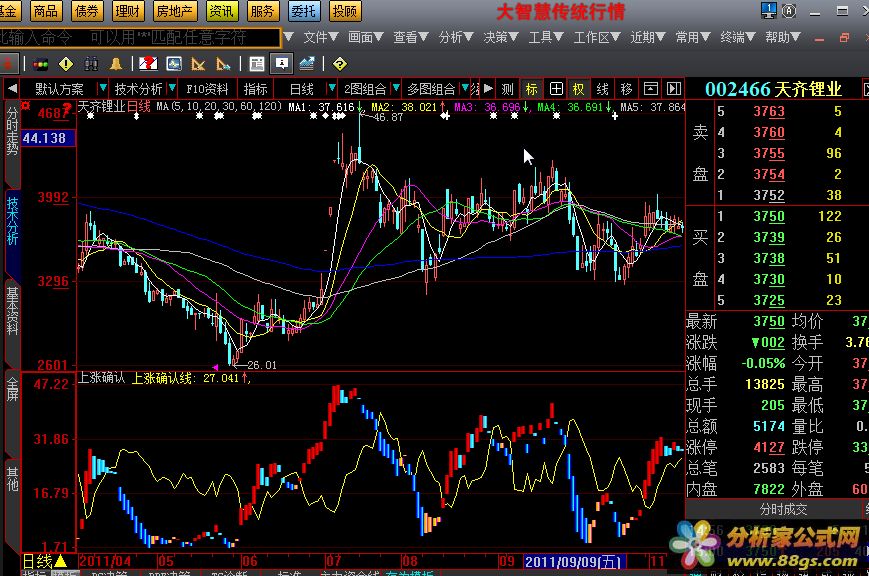Image resolution: width=869 pixels, height=576 pixels.
Task: Open the 多图组合 dropdown arrow
Action: [465, 88]
